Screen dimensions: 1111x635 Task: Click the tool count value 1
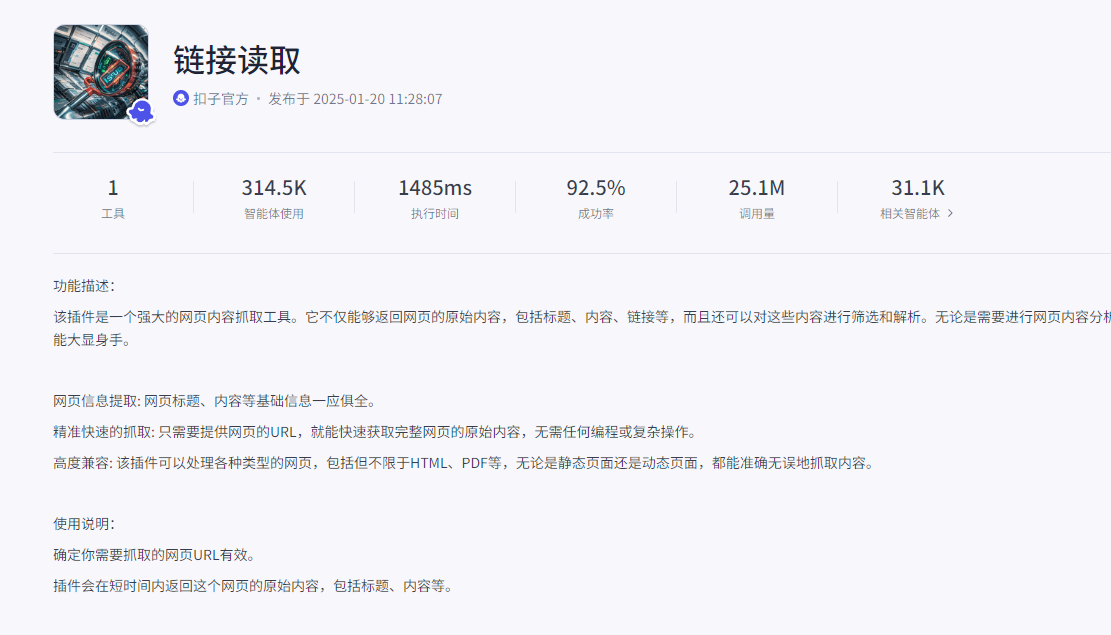(113, 188)
